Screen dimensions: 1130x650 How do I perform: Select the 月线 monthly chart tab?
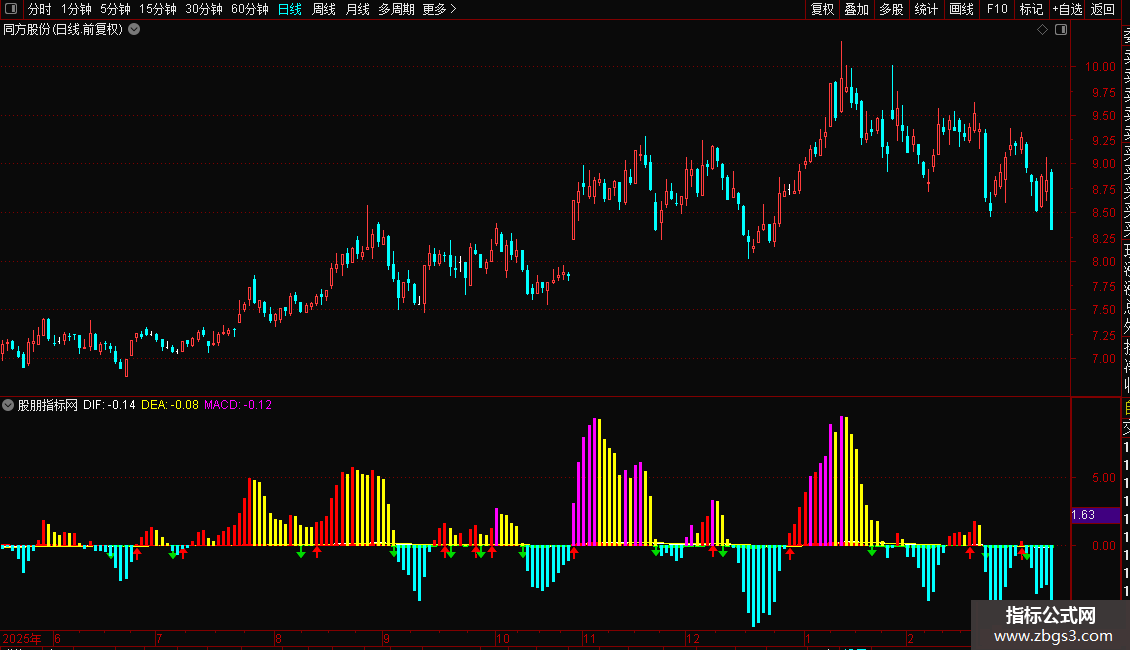pyautogui.click(x=357, y=9)
